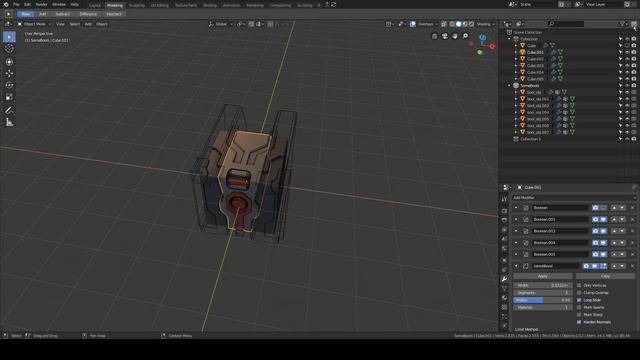Toggle render camera icon for Cube.003

pyautogui.click(x=634, y=65)
